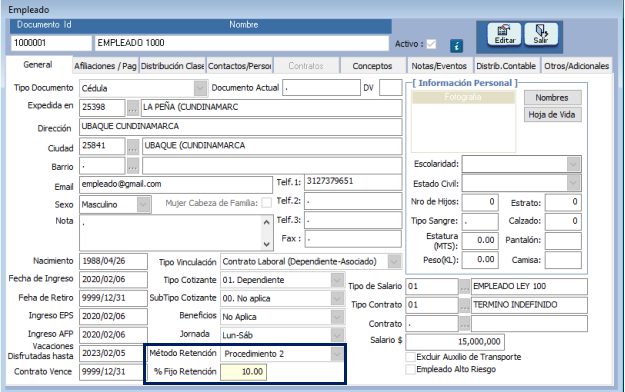
Task: Click the Estrato field
Action: 563,203
